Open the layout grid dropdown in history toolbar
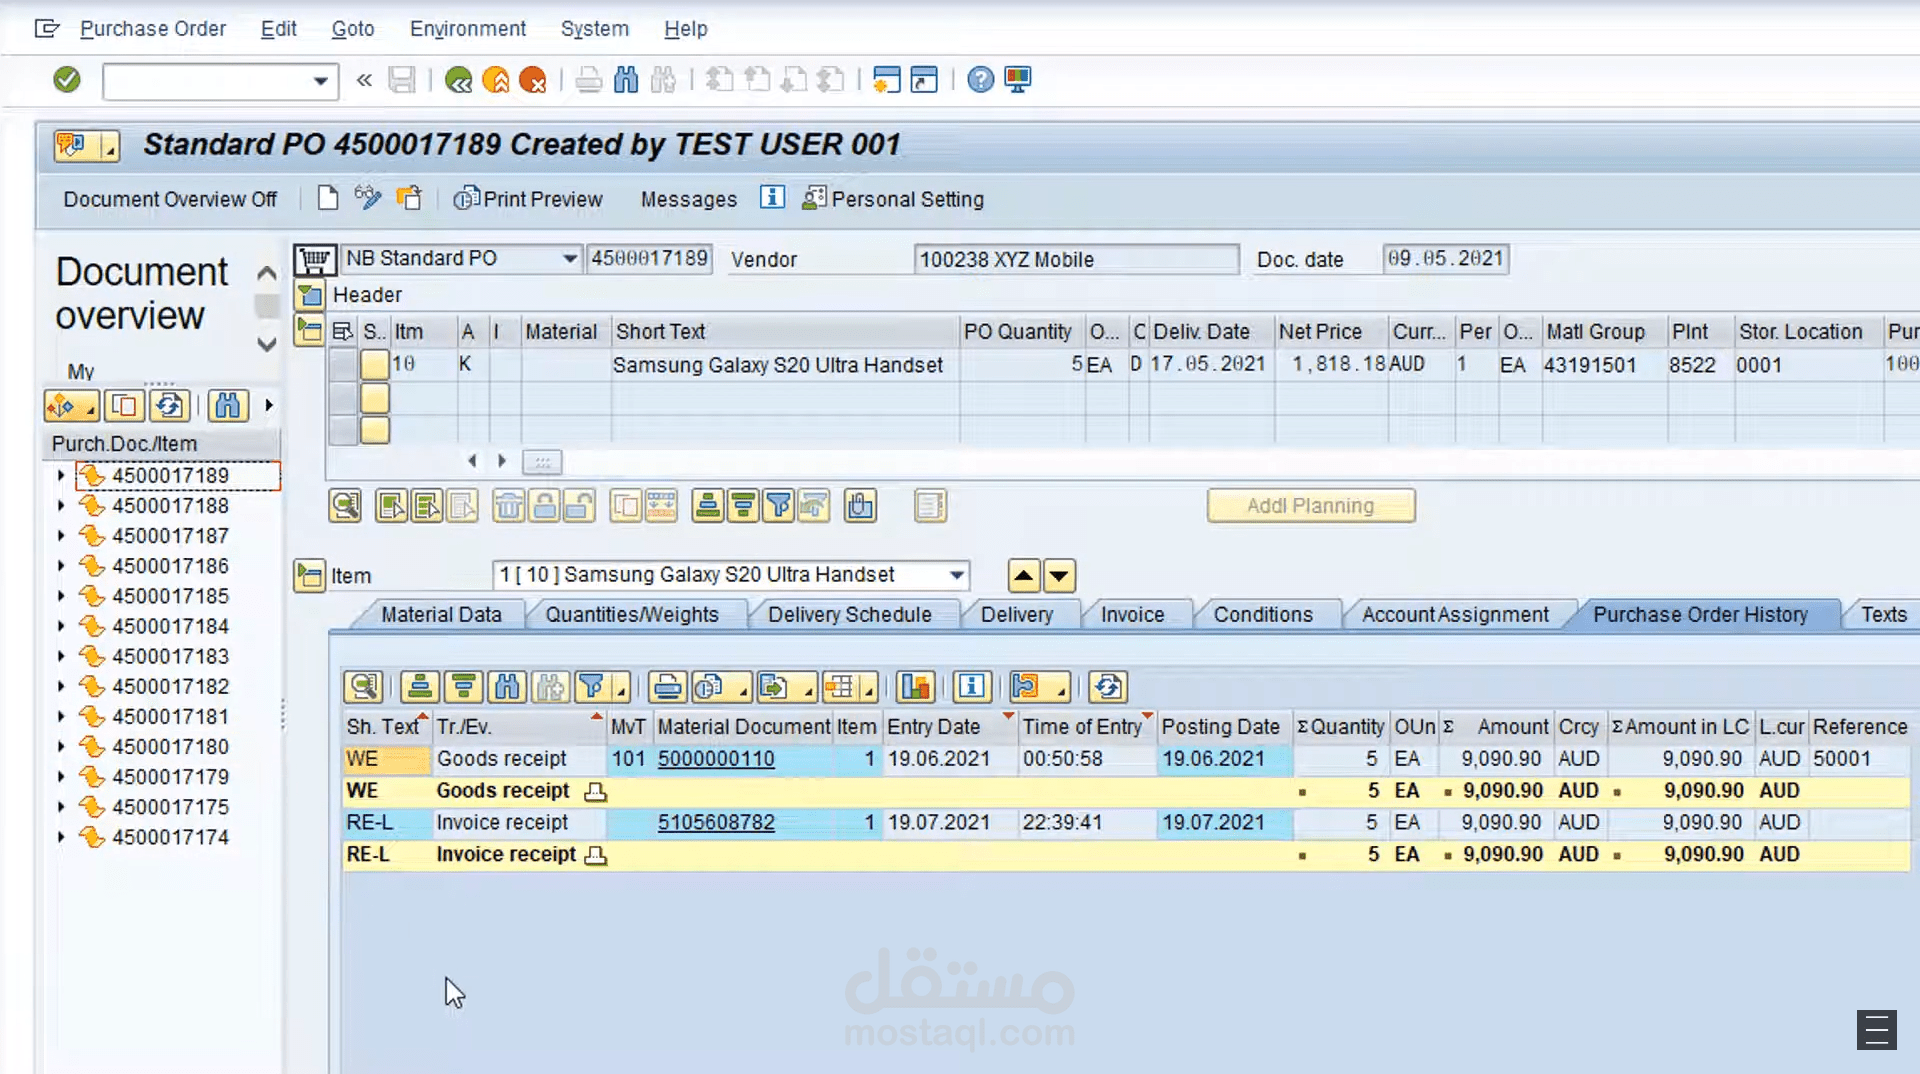 pos(849,687)
